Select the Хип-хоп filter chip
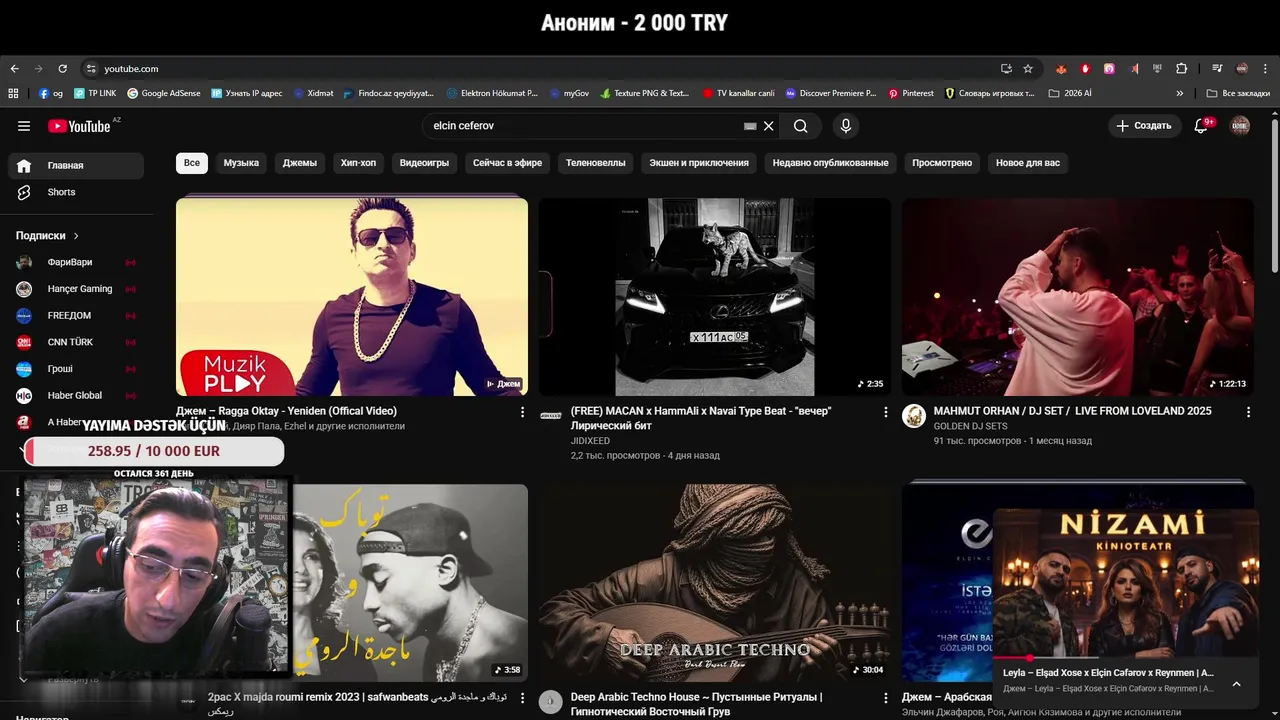The height and width of the screenshot is (720, 1280). (x=358, y=163)
